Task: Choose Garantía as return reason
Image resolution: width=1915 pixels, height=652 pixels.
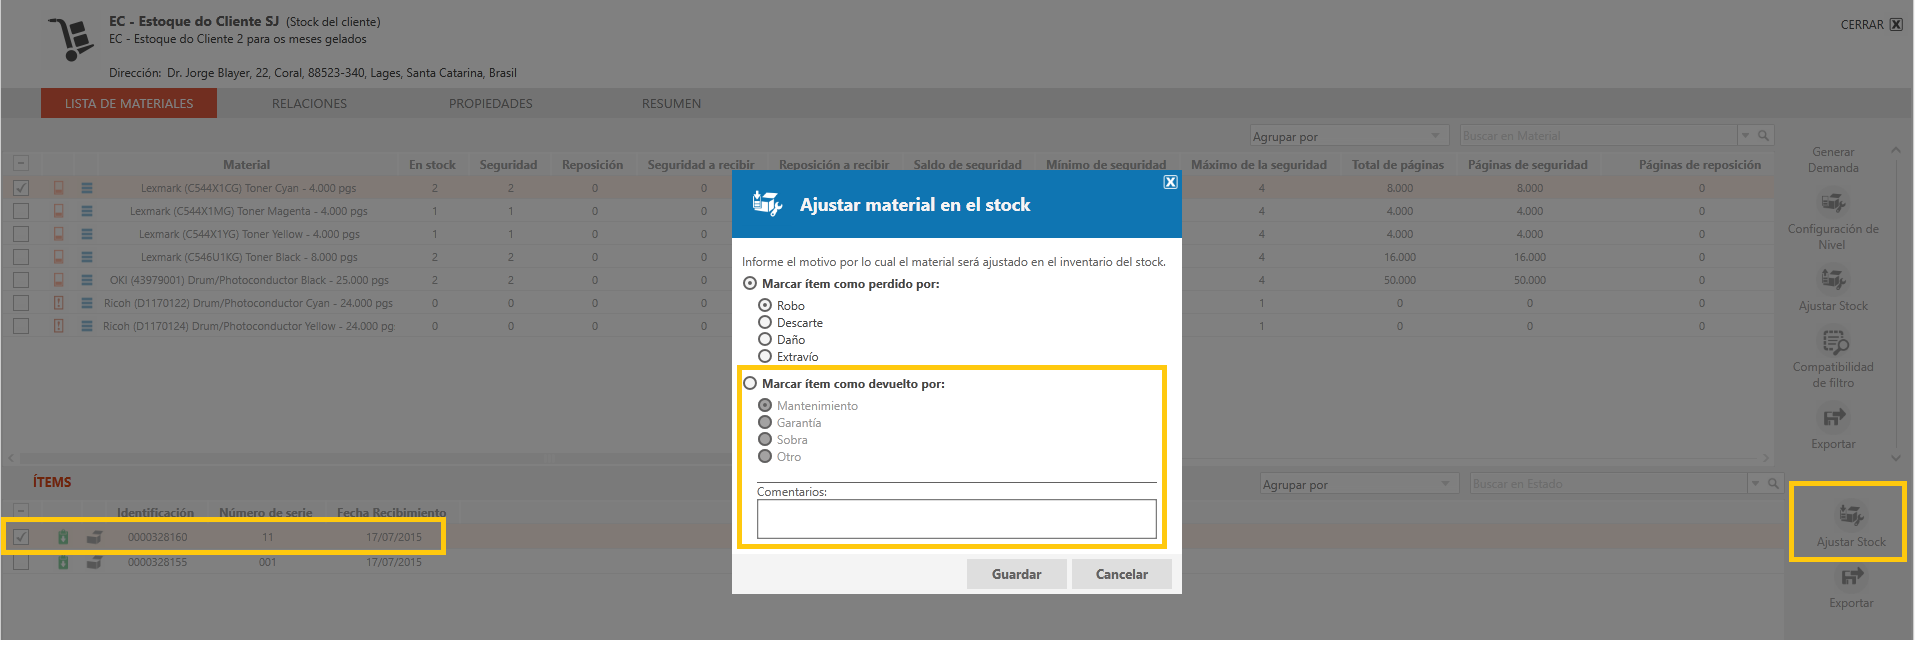Action: [x=765, y=422]
